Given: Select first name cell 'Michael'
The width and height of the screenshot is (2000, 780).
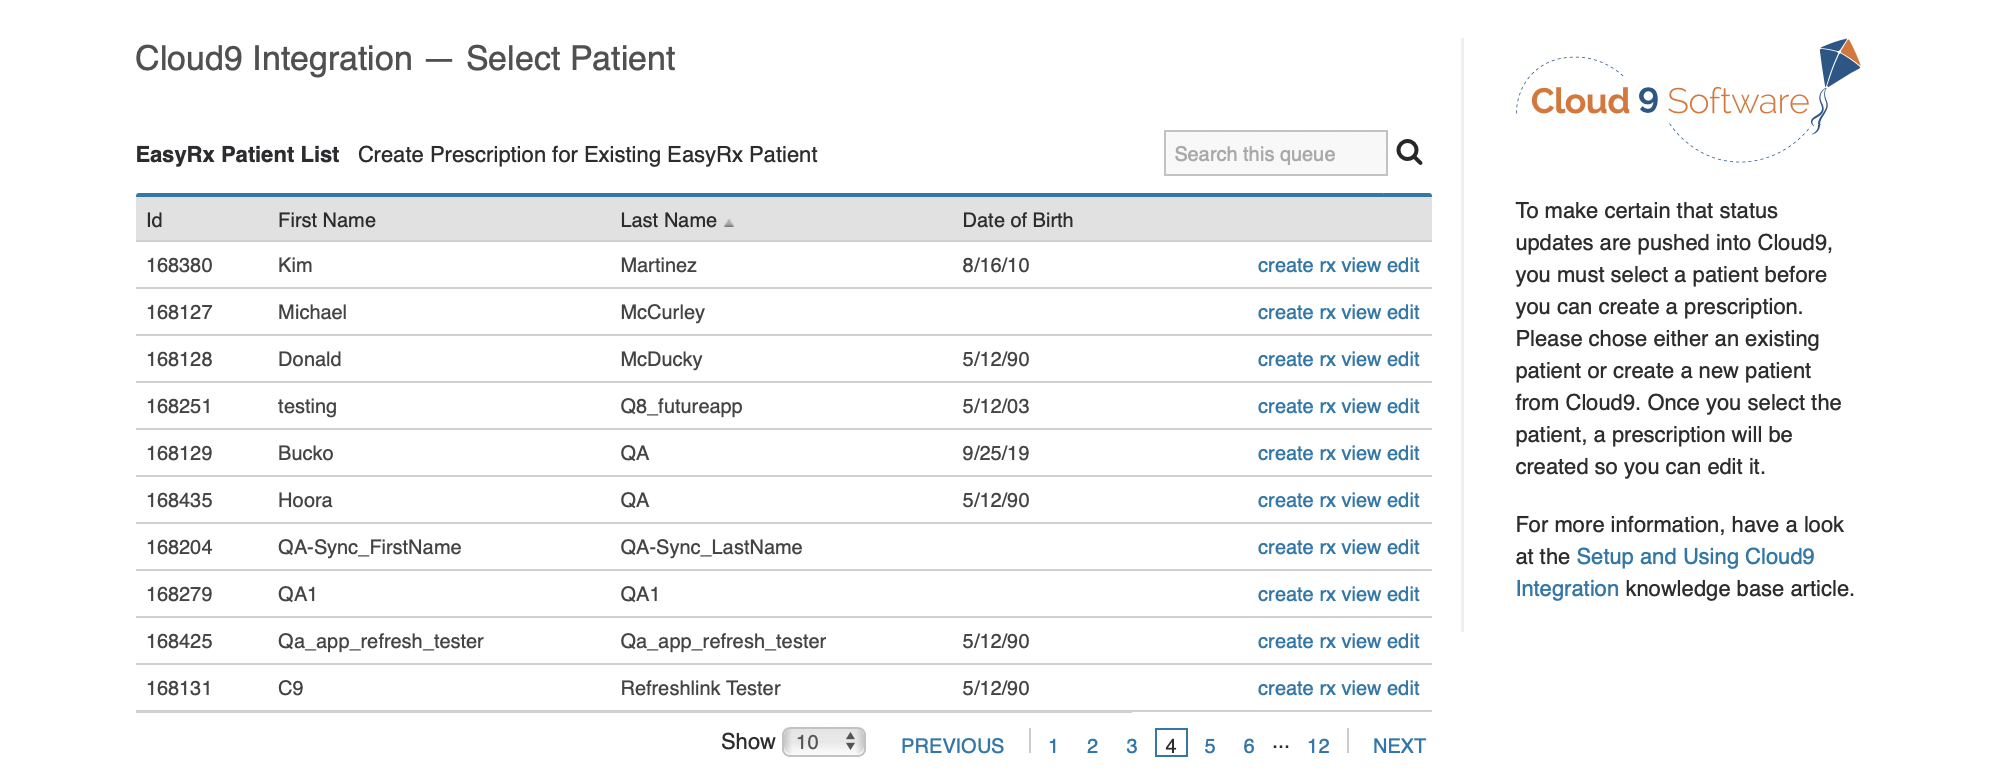Looking at the screenshot, I should (312, 312).
